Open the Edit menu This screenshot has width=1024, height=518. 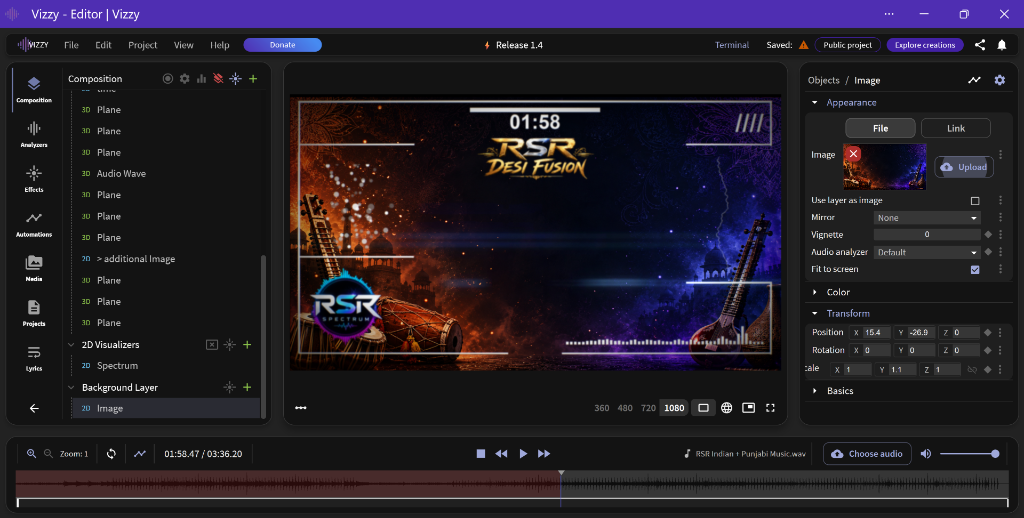click(103, 45)
